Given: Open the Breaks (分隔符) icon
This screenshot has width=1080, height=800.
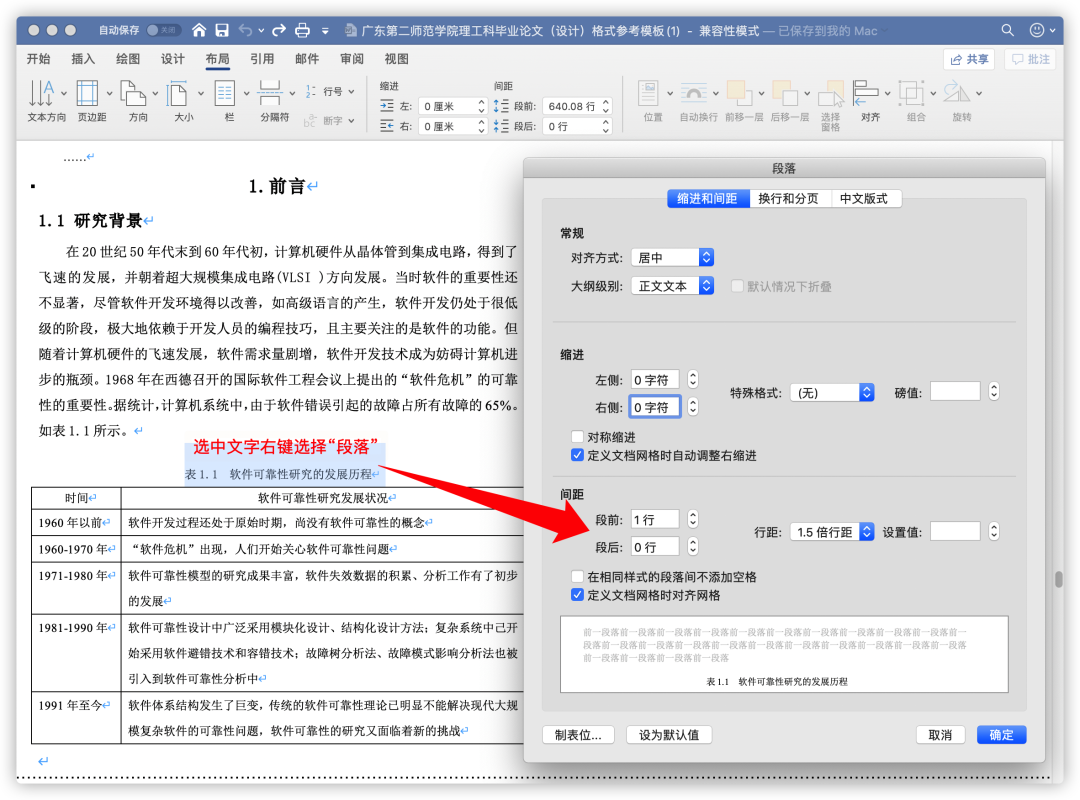Looking at the screenshot, I should 270,94.
